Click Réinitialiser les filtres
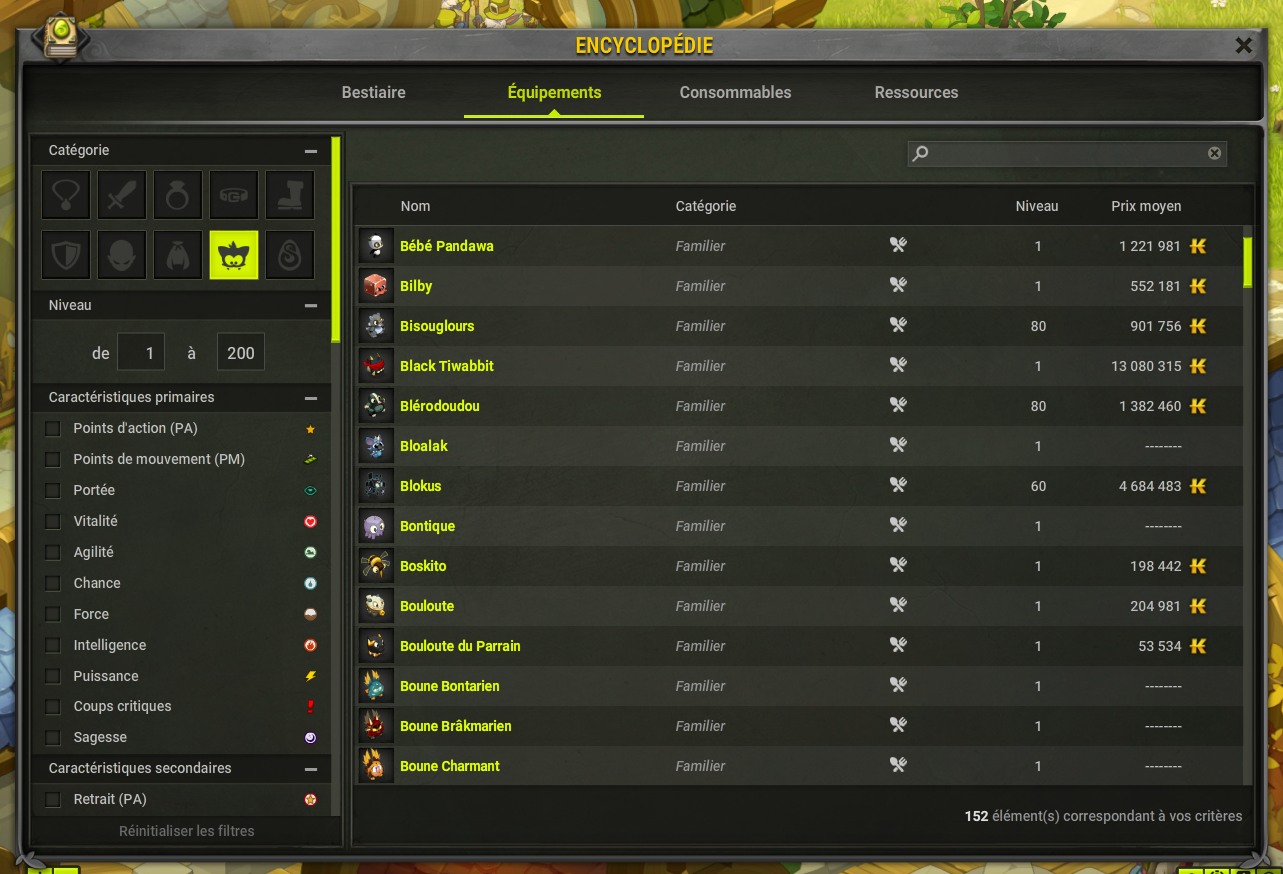 pos(187,831)
